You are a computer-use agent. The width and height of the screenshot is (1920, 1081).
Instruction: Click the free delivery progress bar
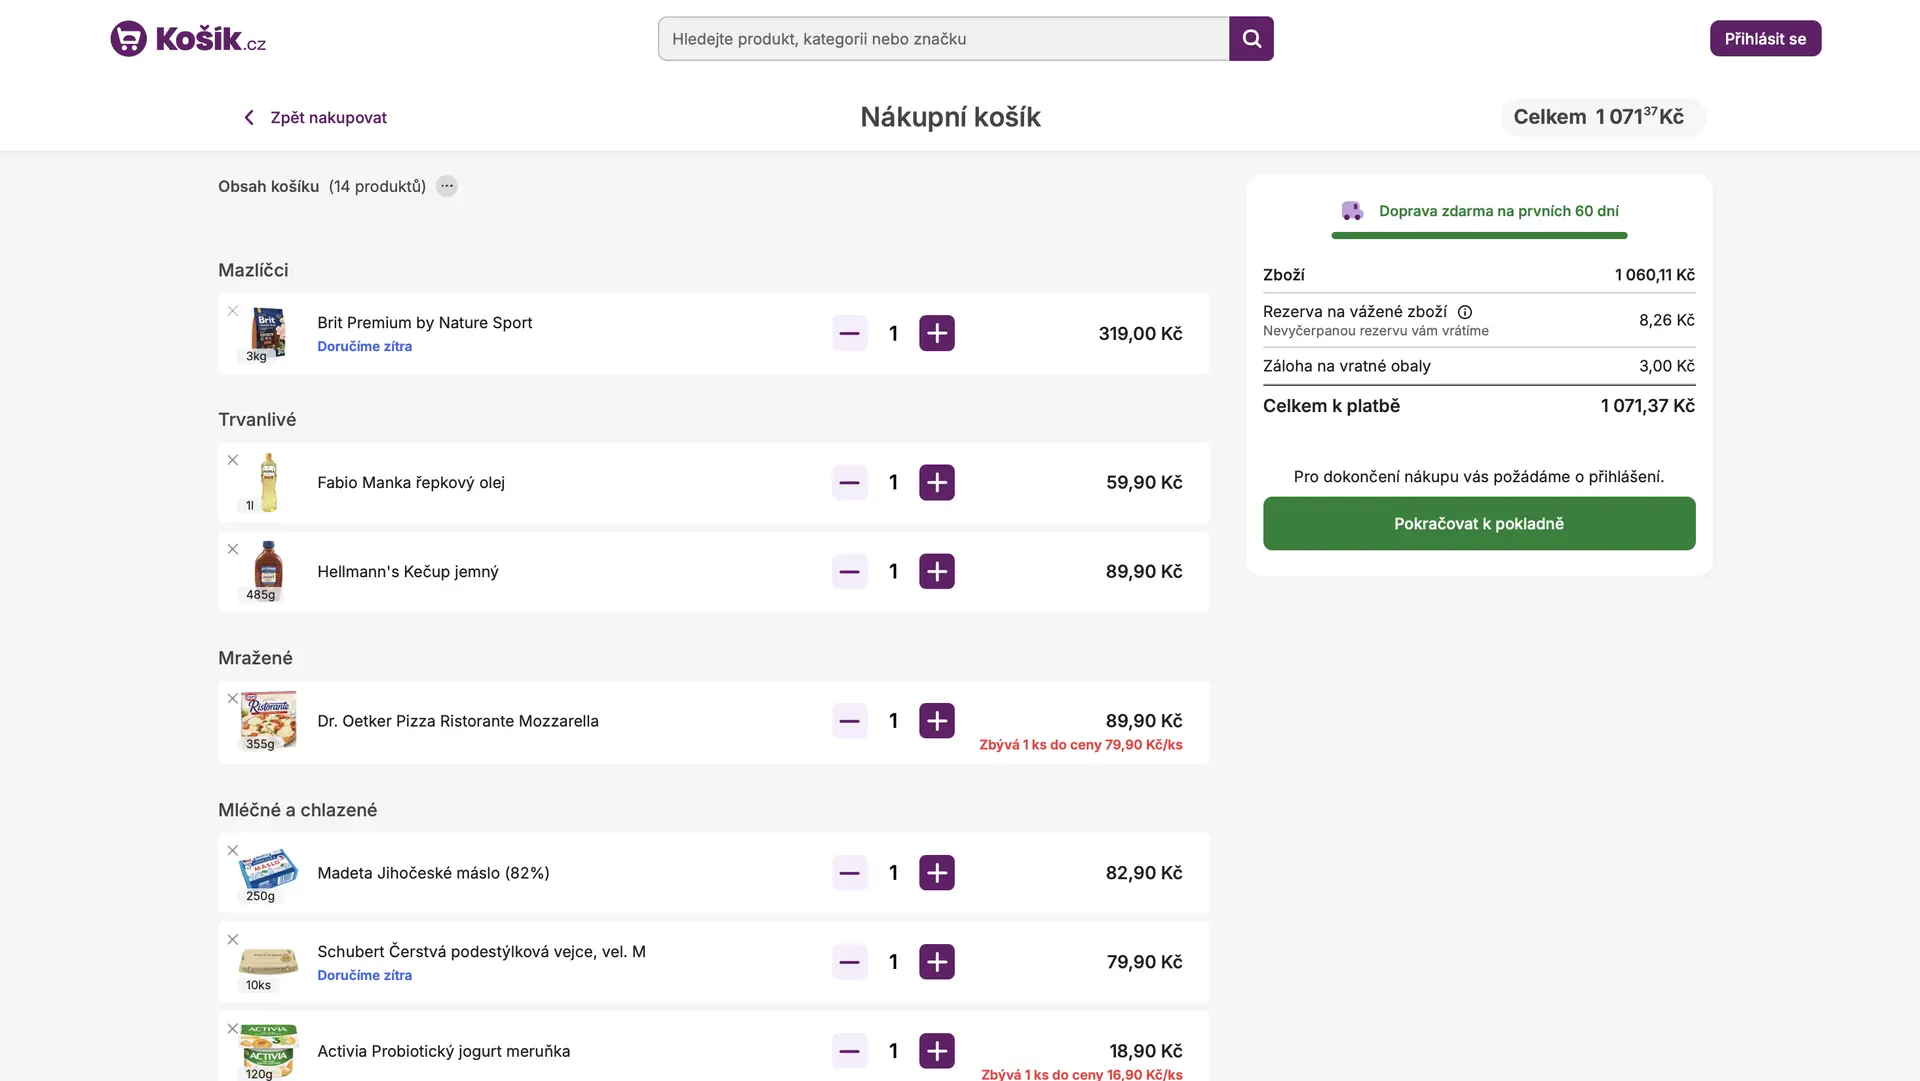1479,236
